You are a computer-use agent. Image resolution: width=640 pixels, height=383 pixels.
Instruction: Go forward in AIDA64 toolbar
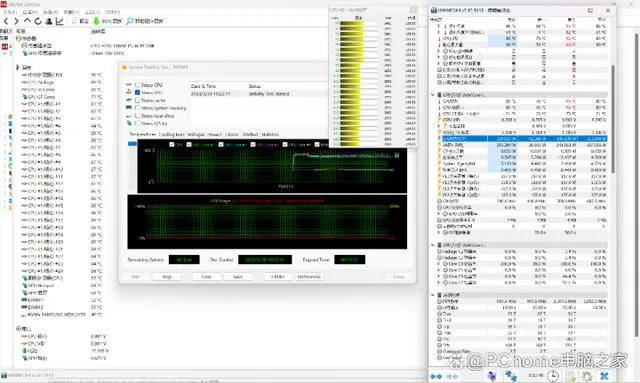tap(16, 21)
